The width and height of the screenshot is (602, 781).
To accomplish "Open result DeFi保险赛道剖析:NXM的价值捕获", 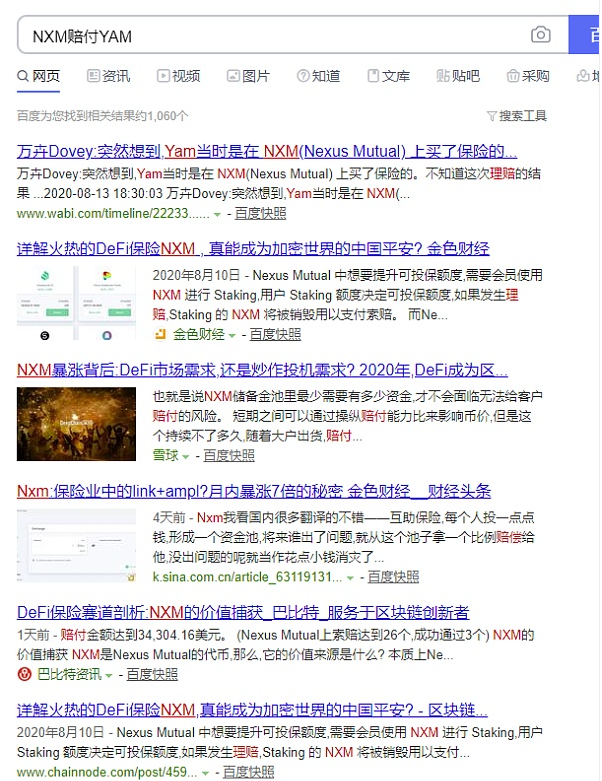I will click(x=243, y=612).
